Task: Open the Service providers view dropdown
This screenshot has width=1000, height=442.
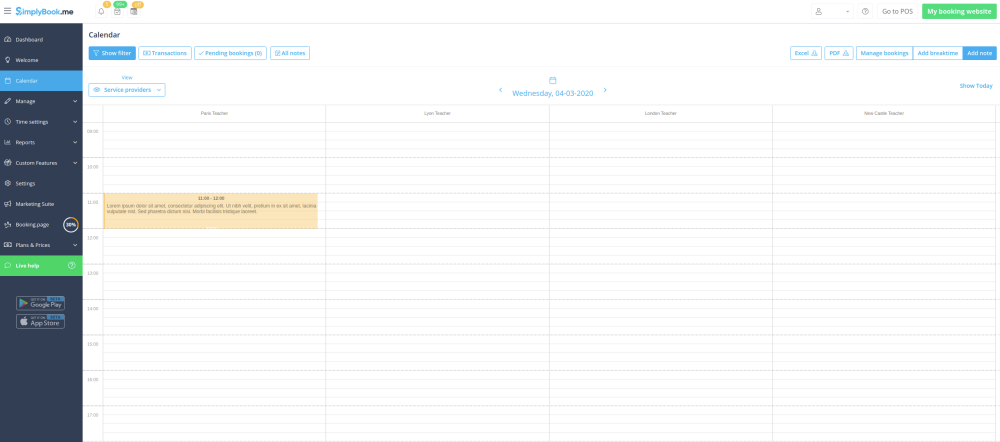Action: click(127, 90)
